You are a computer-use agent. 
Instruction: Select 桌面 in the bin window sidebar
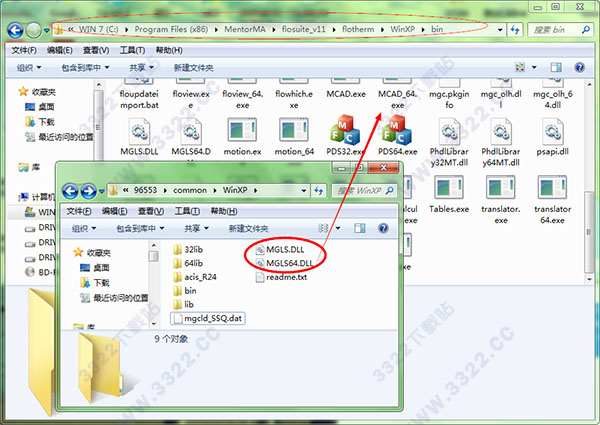40,107
